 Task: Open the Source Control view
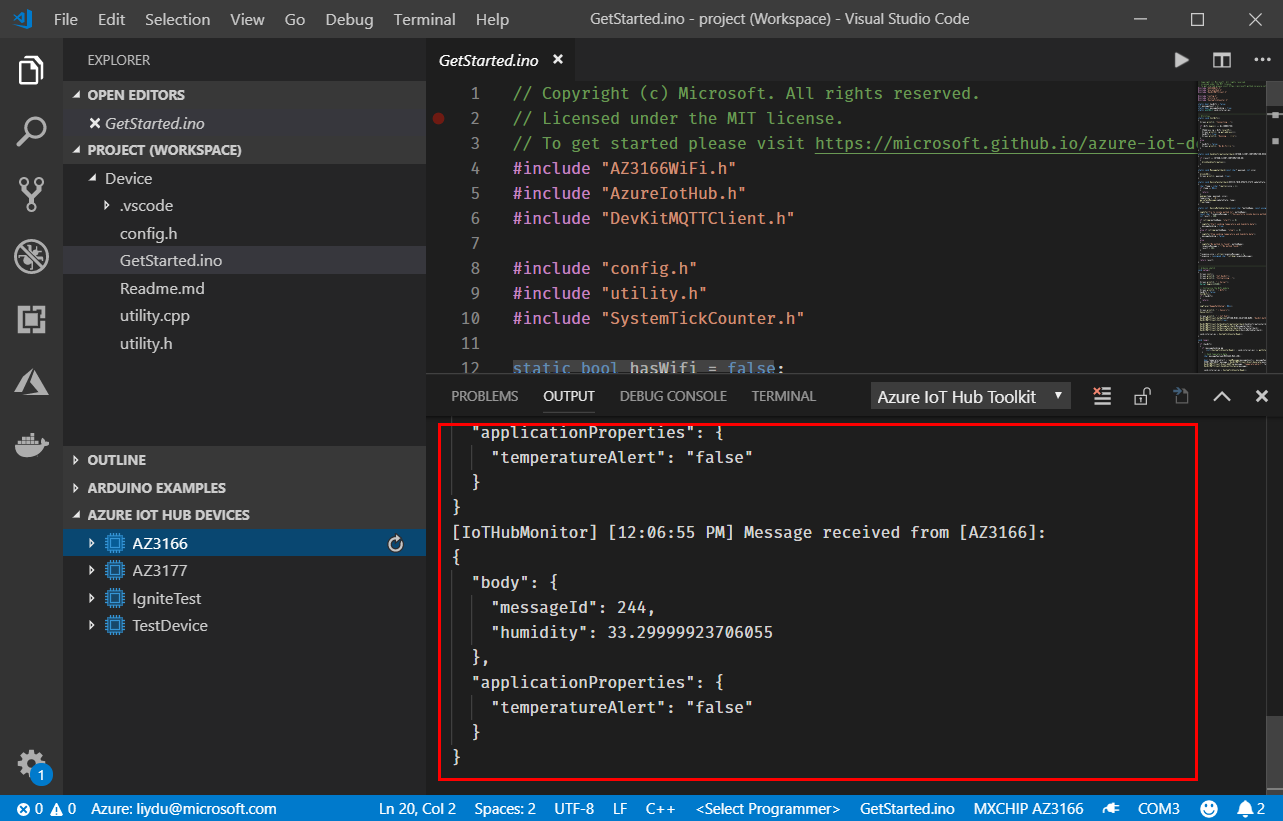coord(31,194)
